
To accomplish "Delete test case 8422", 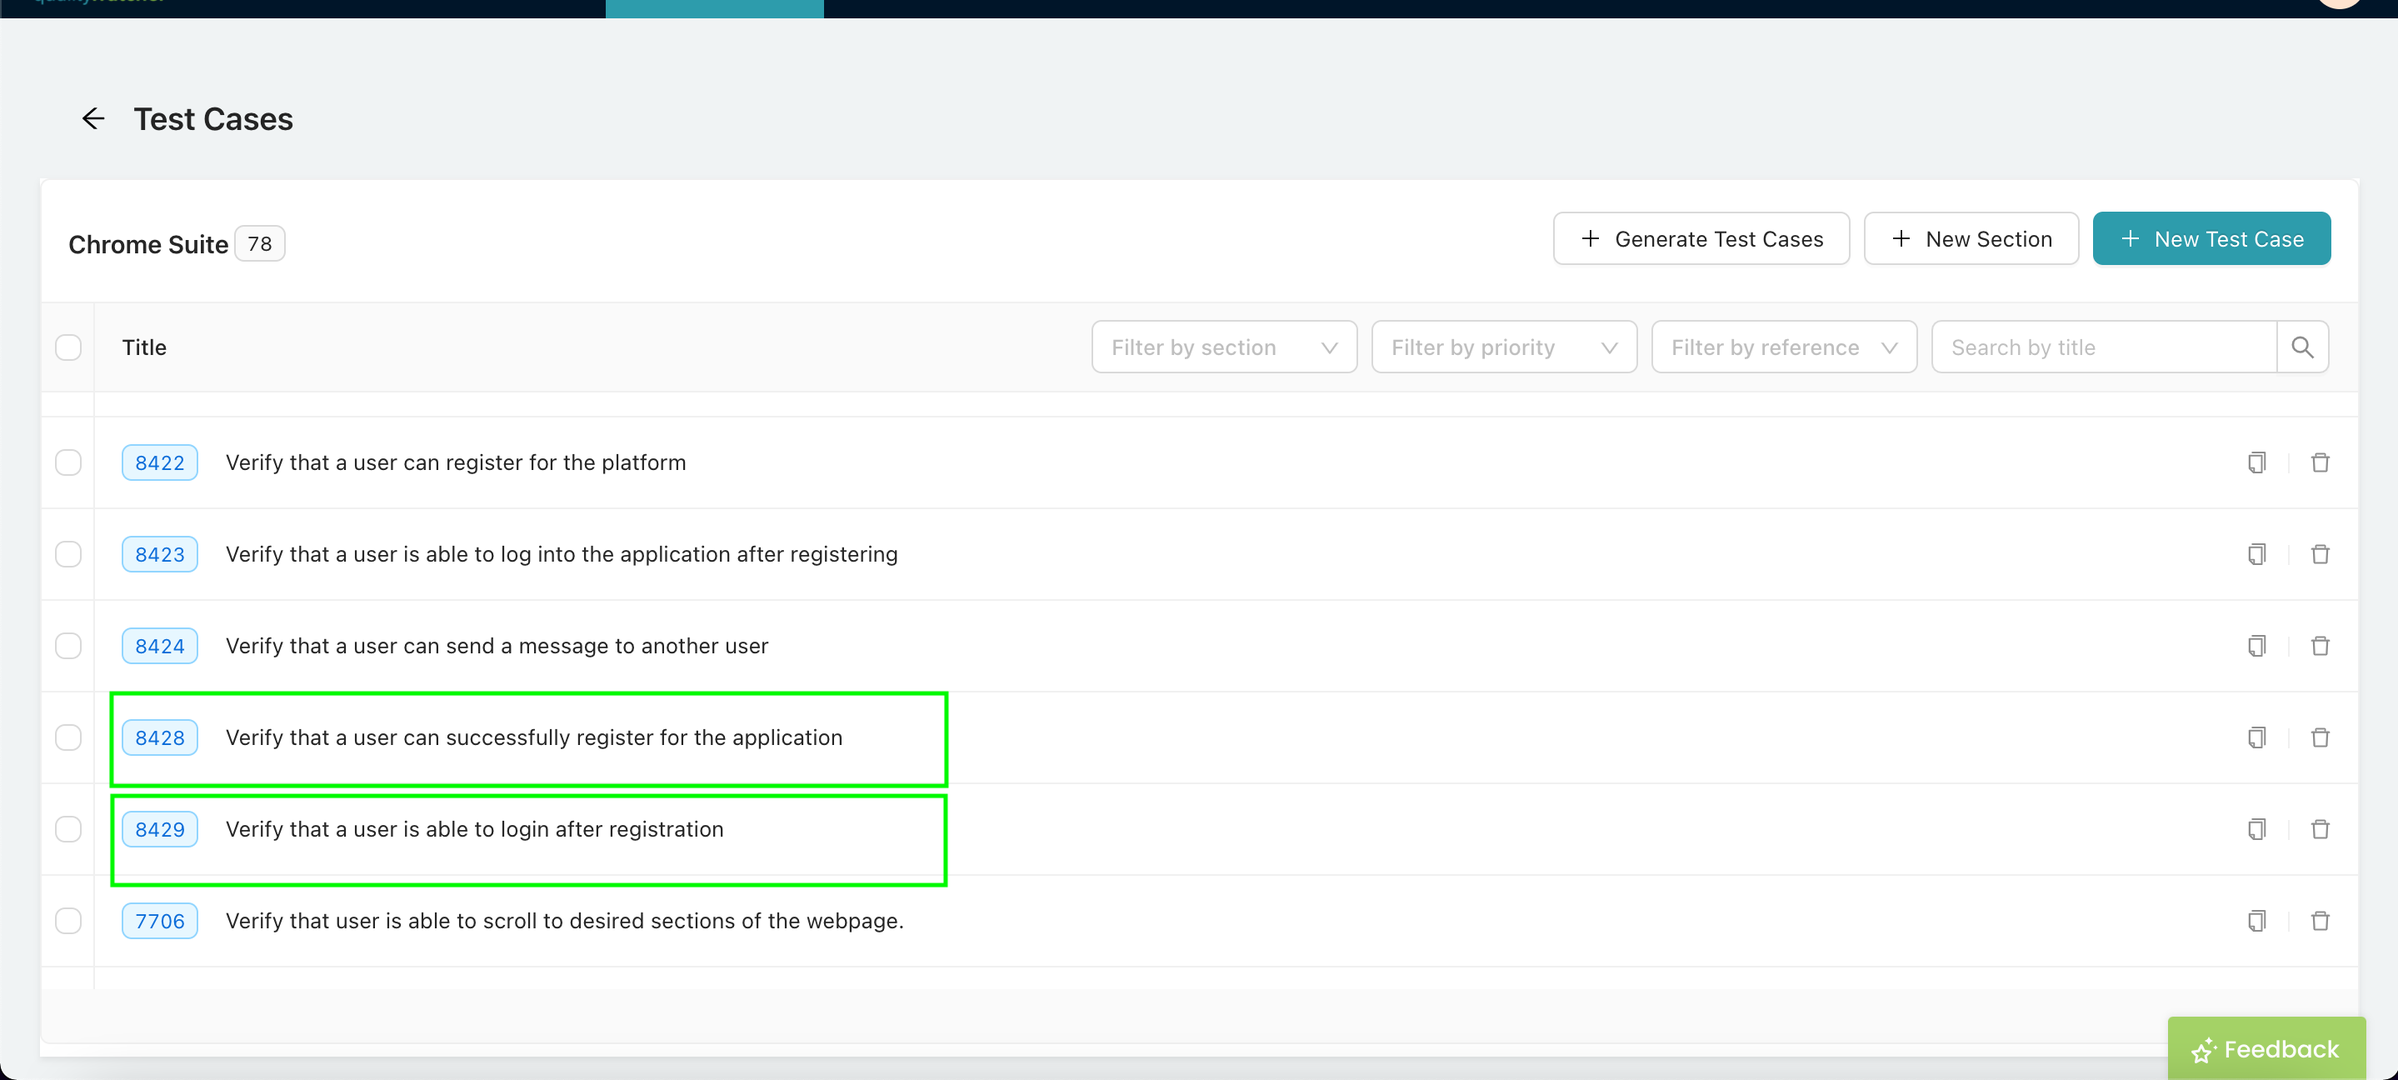I will [x=2320, y=462].
